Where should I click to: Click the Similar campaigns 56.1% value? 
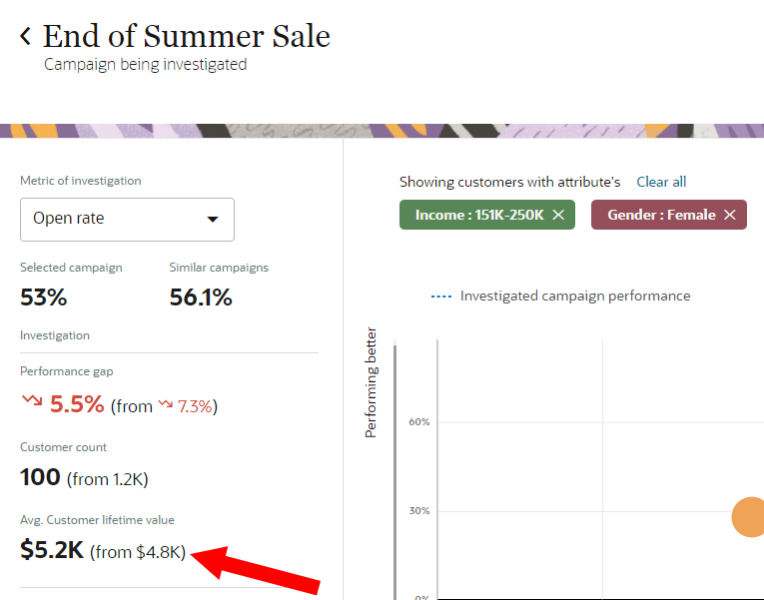pyautogui.click(x=200, y=297)
